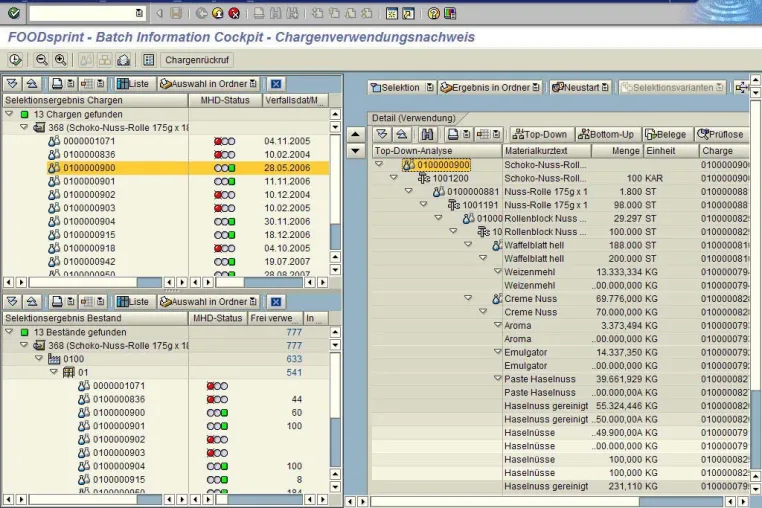Close the Bestand results panel with blue X
Image resolution: width=762 pixels, height=508 pixels.
276,301
